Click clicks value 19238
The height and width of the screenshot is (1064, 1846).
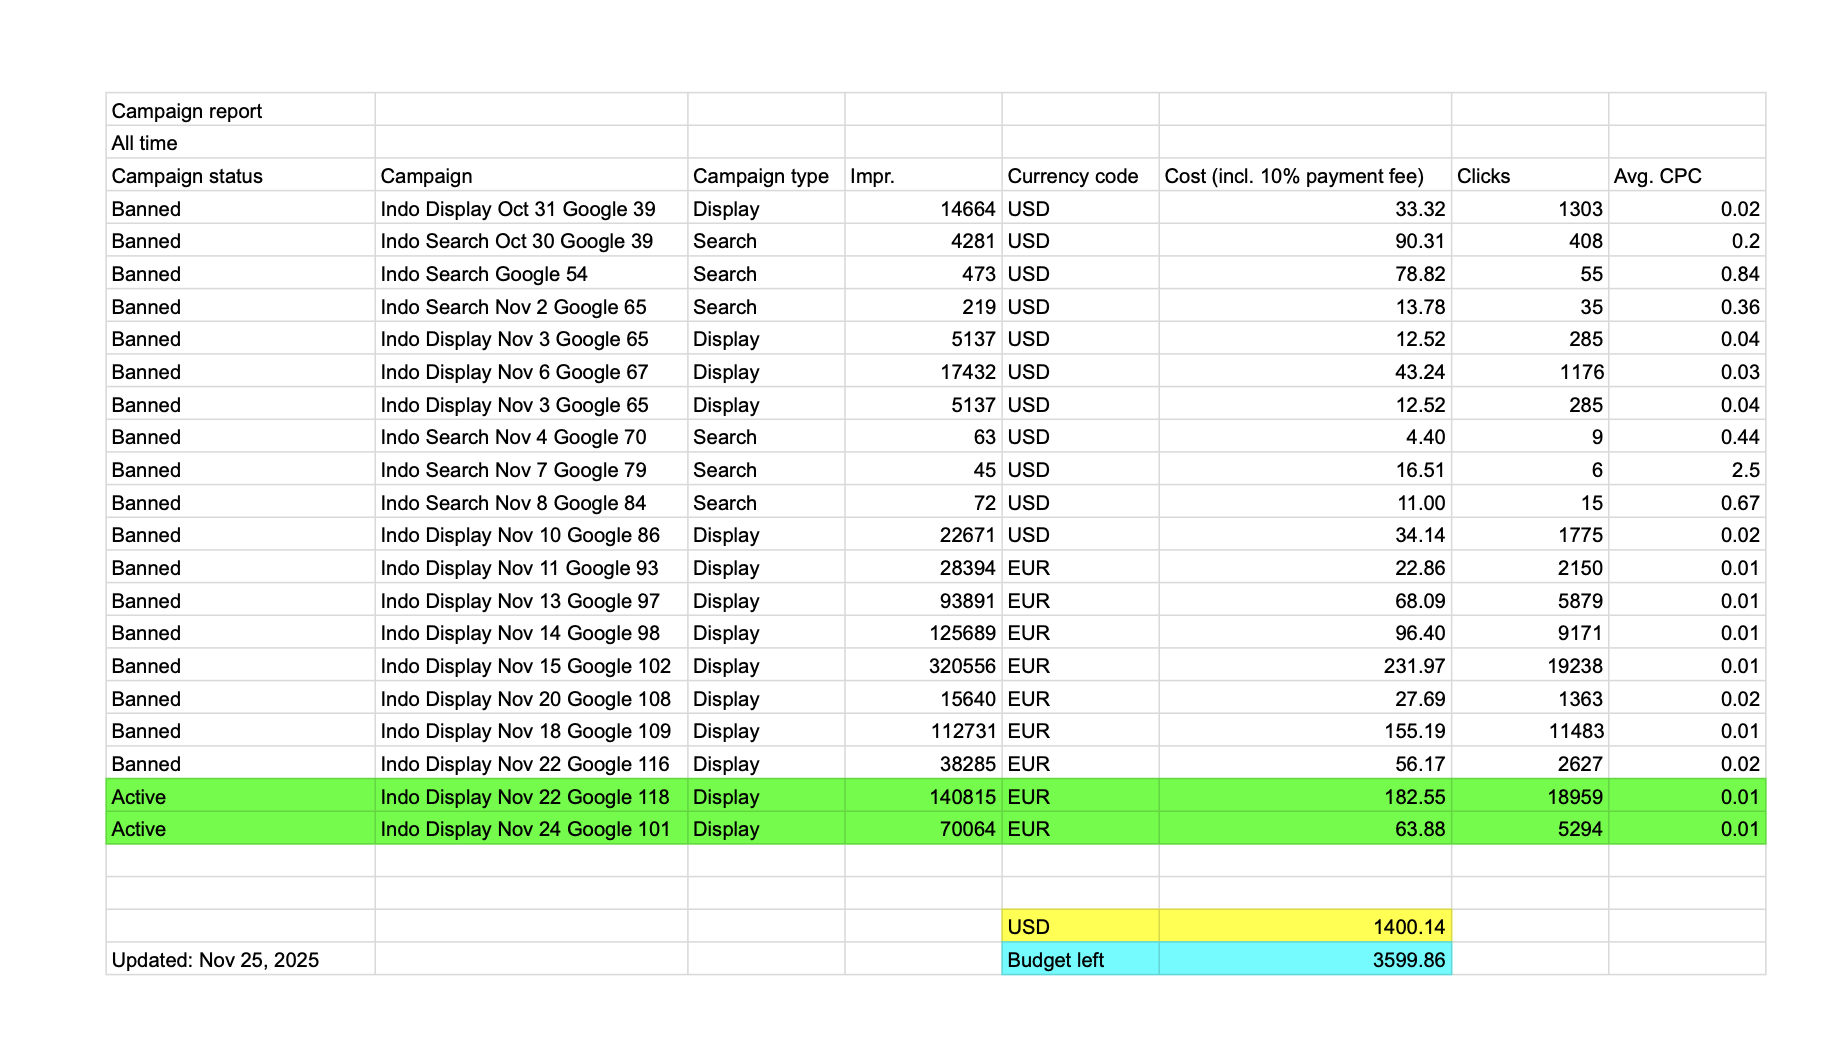[1530, 666]
